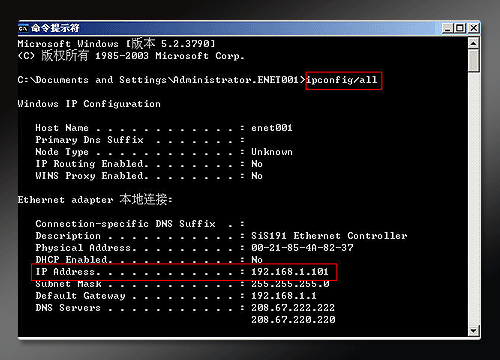The image size is (500, 360).
Task: Click the Windows IP Configuration heading
Action: (89, 104)
